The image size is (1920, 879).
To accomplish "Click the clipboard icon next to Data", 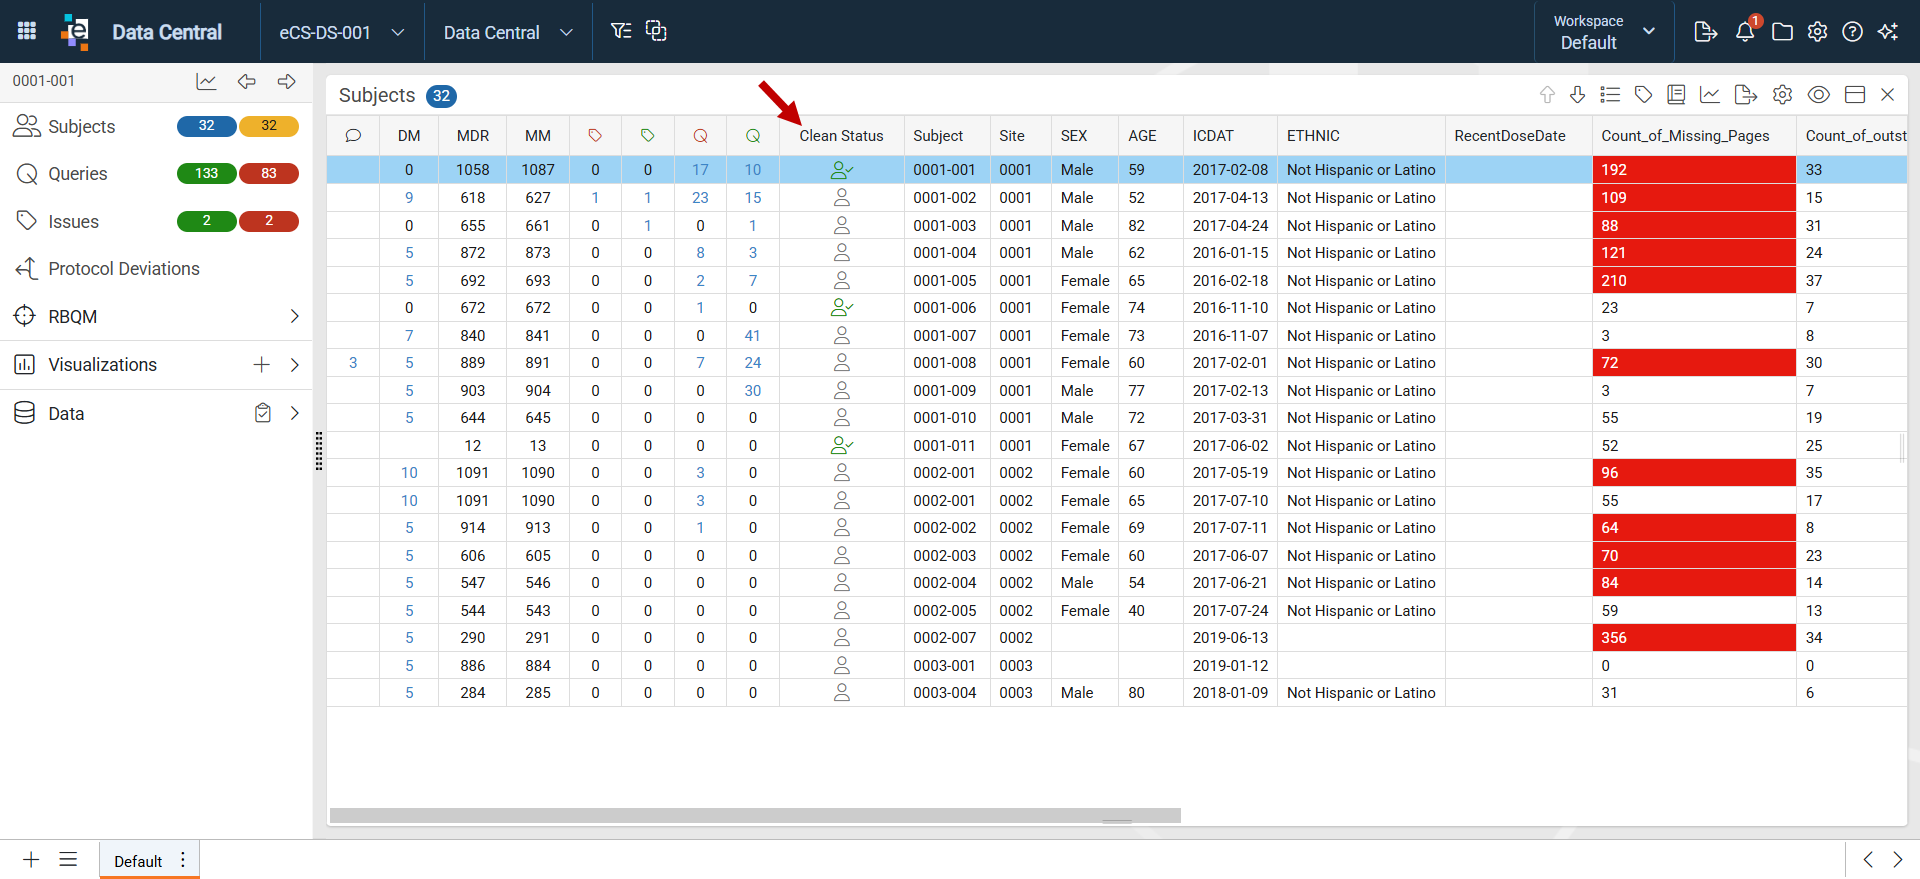I will pyautogui.click(x=263, y=413).
